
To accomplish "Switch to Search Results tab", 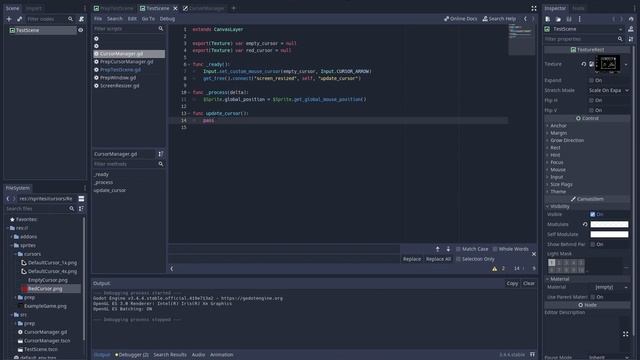I will click(x=170, y=355).
